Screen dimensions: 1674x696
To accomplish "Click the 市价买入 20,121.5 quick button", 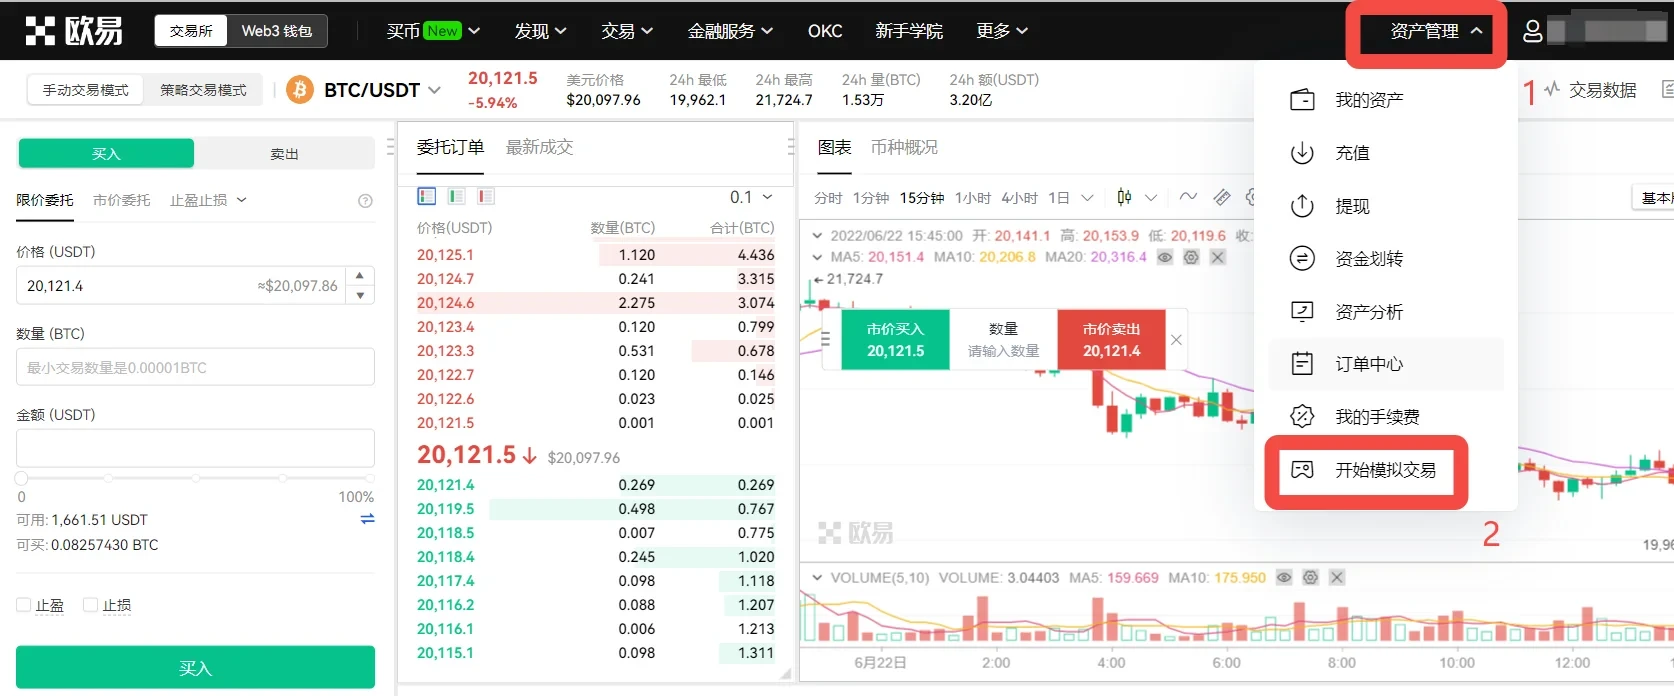I will tap(895, 340).
